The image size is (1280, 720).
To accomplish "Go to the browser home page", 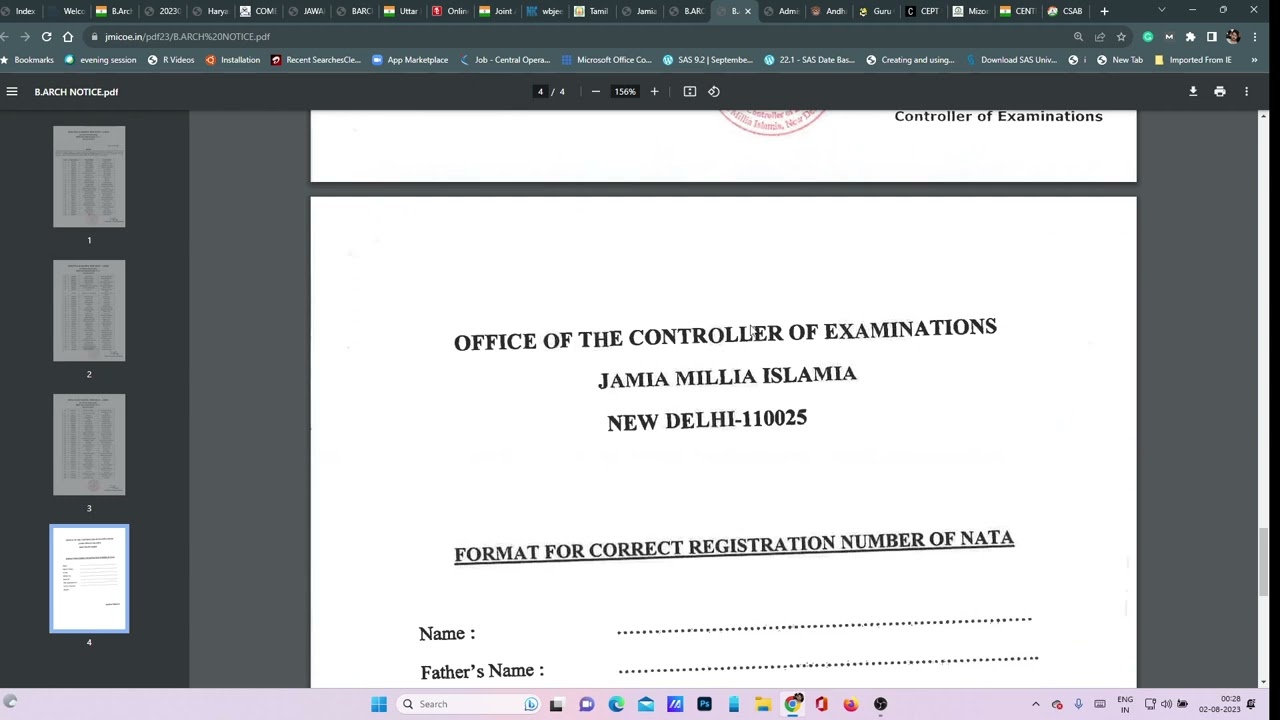I will 68,37.
